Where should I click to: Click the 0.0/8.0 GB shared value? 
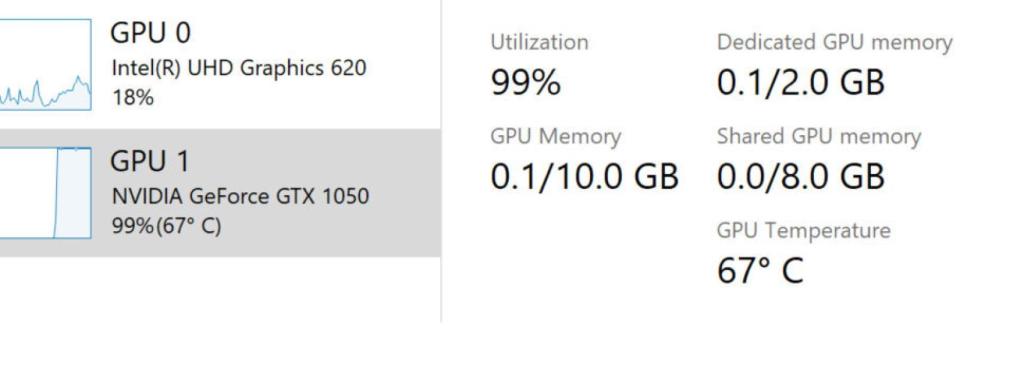point(801,177)
